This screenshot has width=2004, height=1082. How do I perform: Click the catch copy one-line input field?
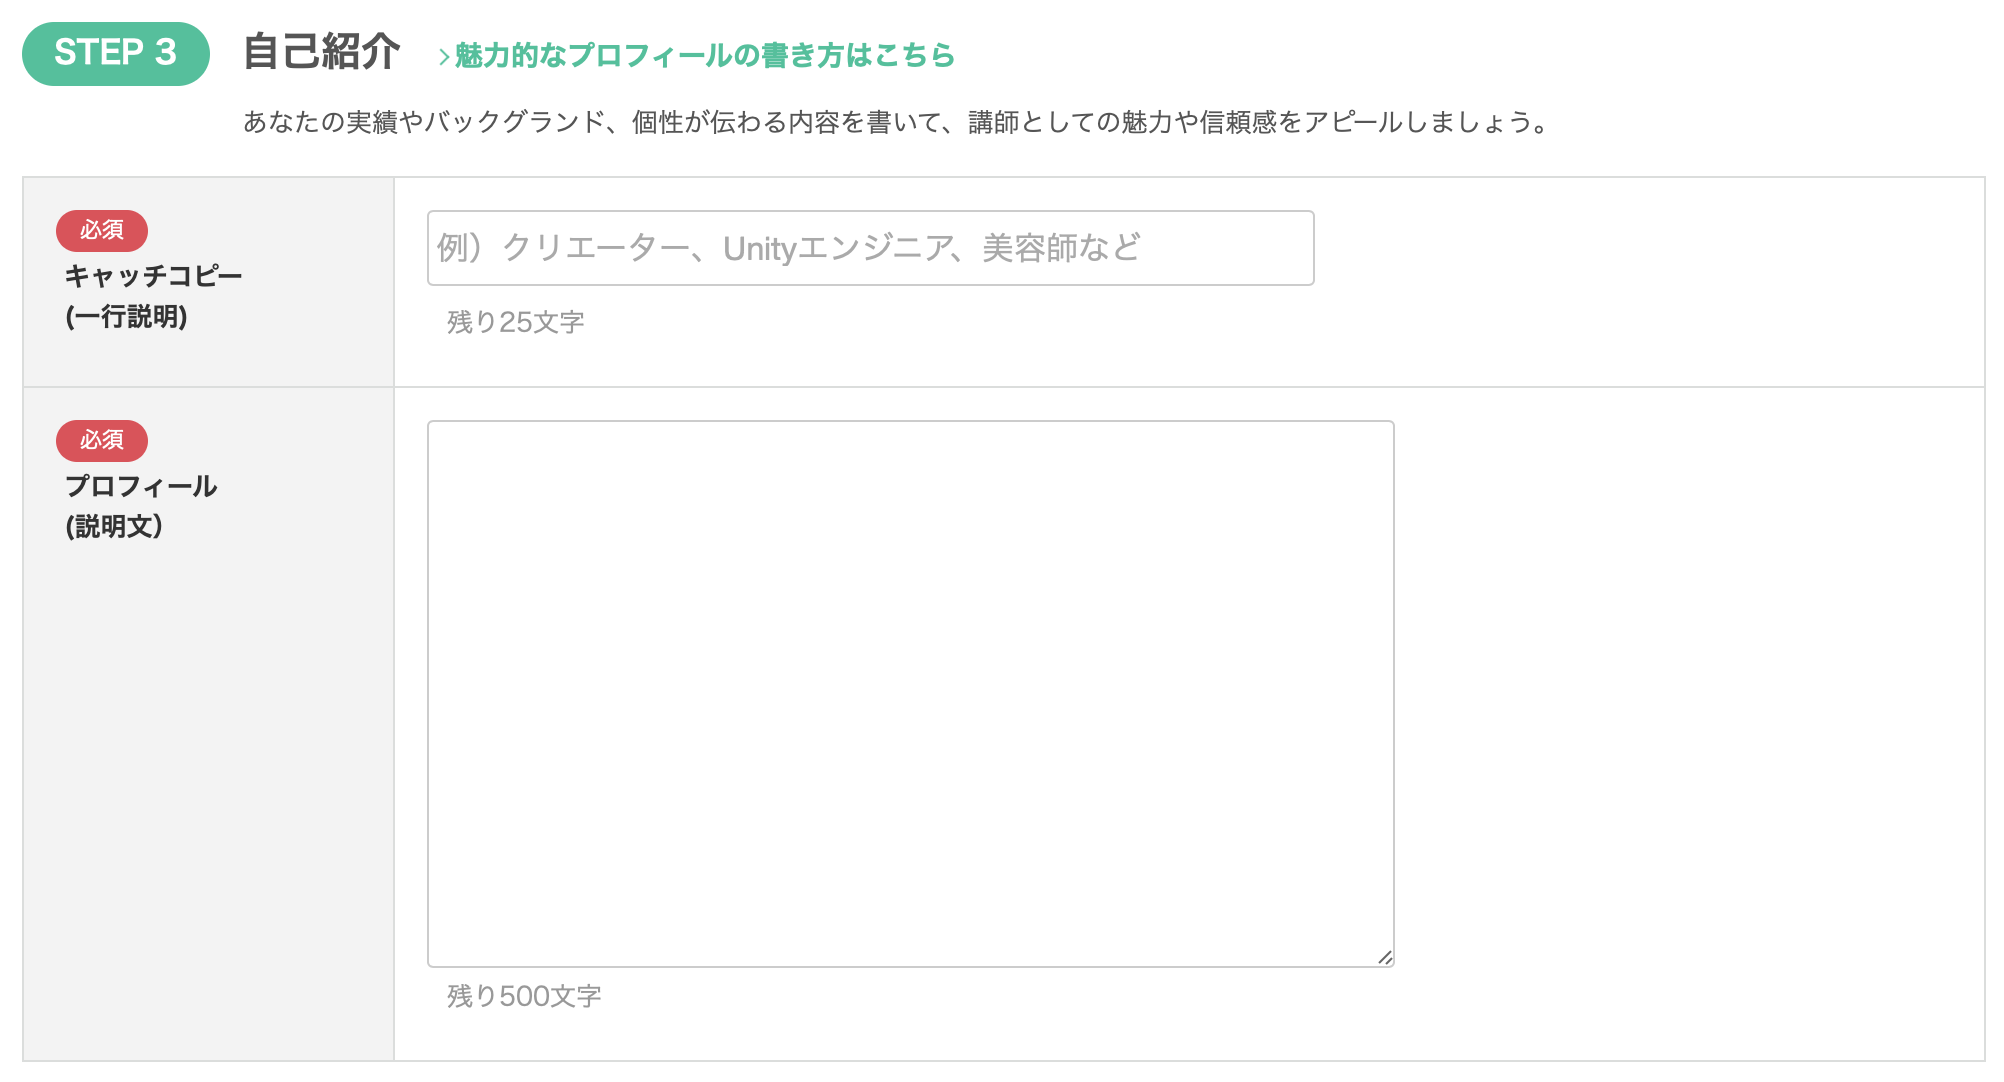pyautogui.click(x=870, y=248)
